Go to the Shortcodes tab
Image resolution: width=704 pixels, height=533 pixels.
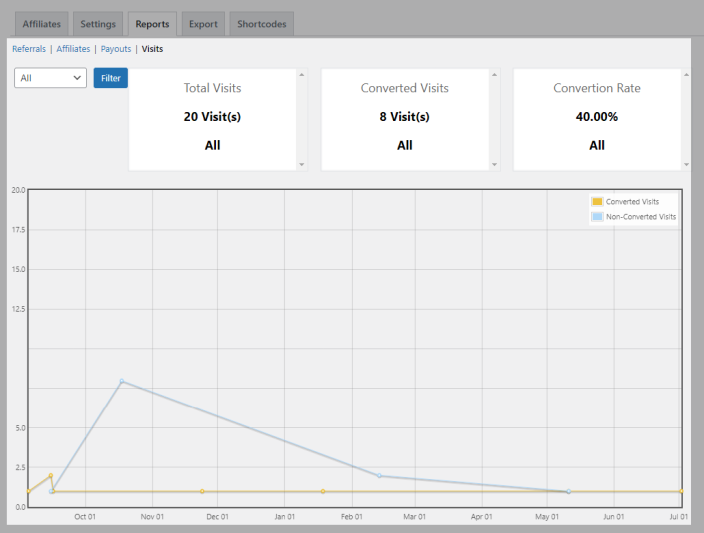pos(261,24)
